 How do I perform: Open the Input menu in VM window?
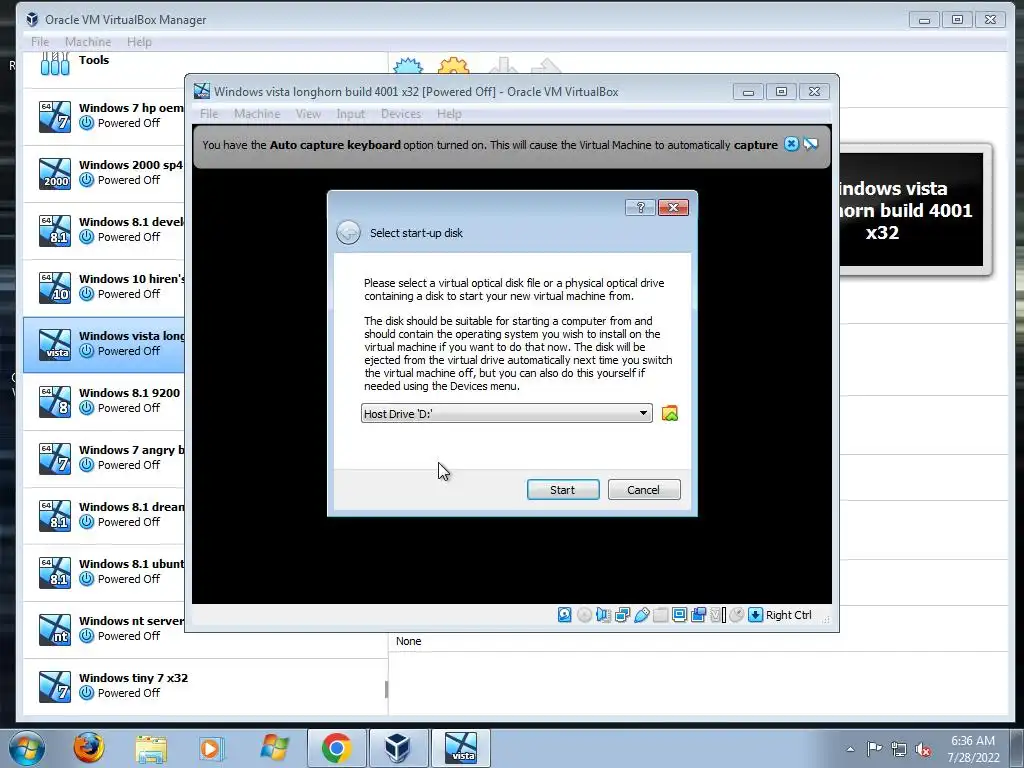coord(351,114)
